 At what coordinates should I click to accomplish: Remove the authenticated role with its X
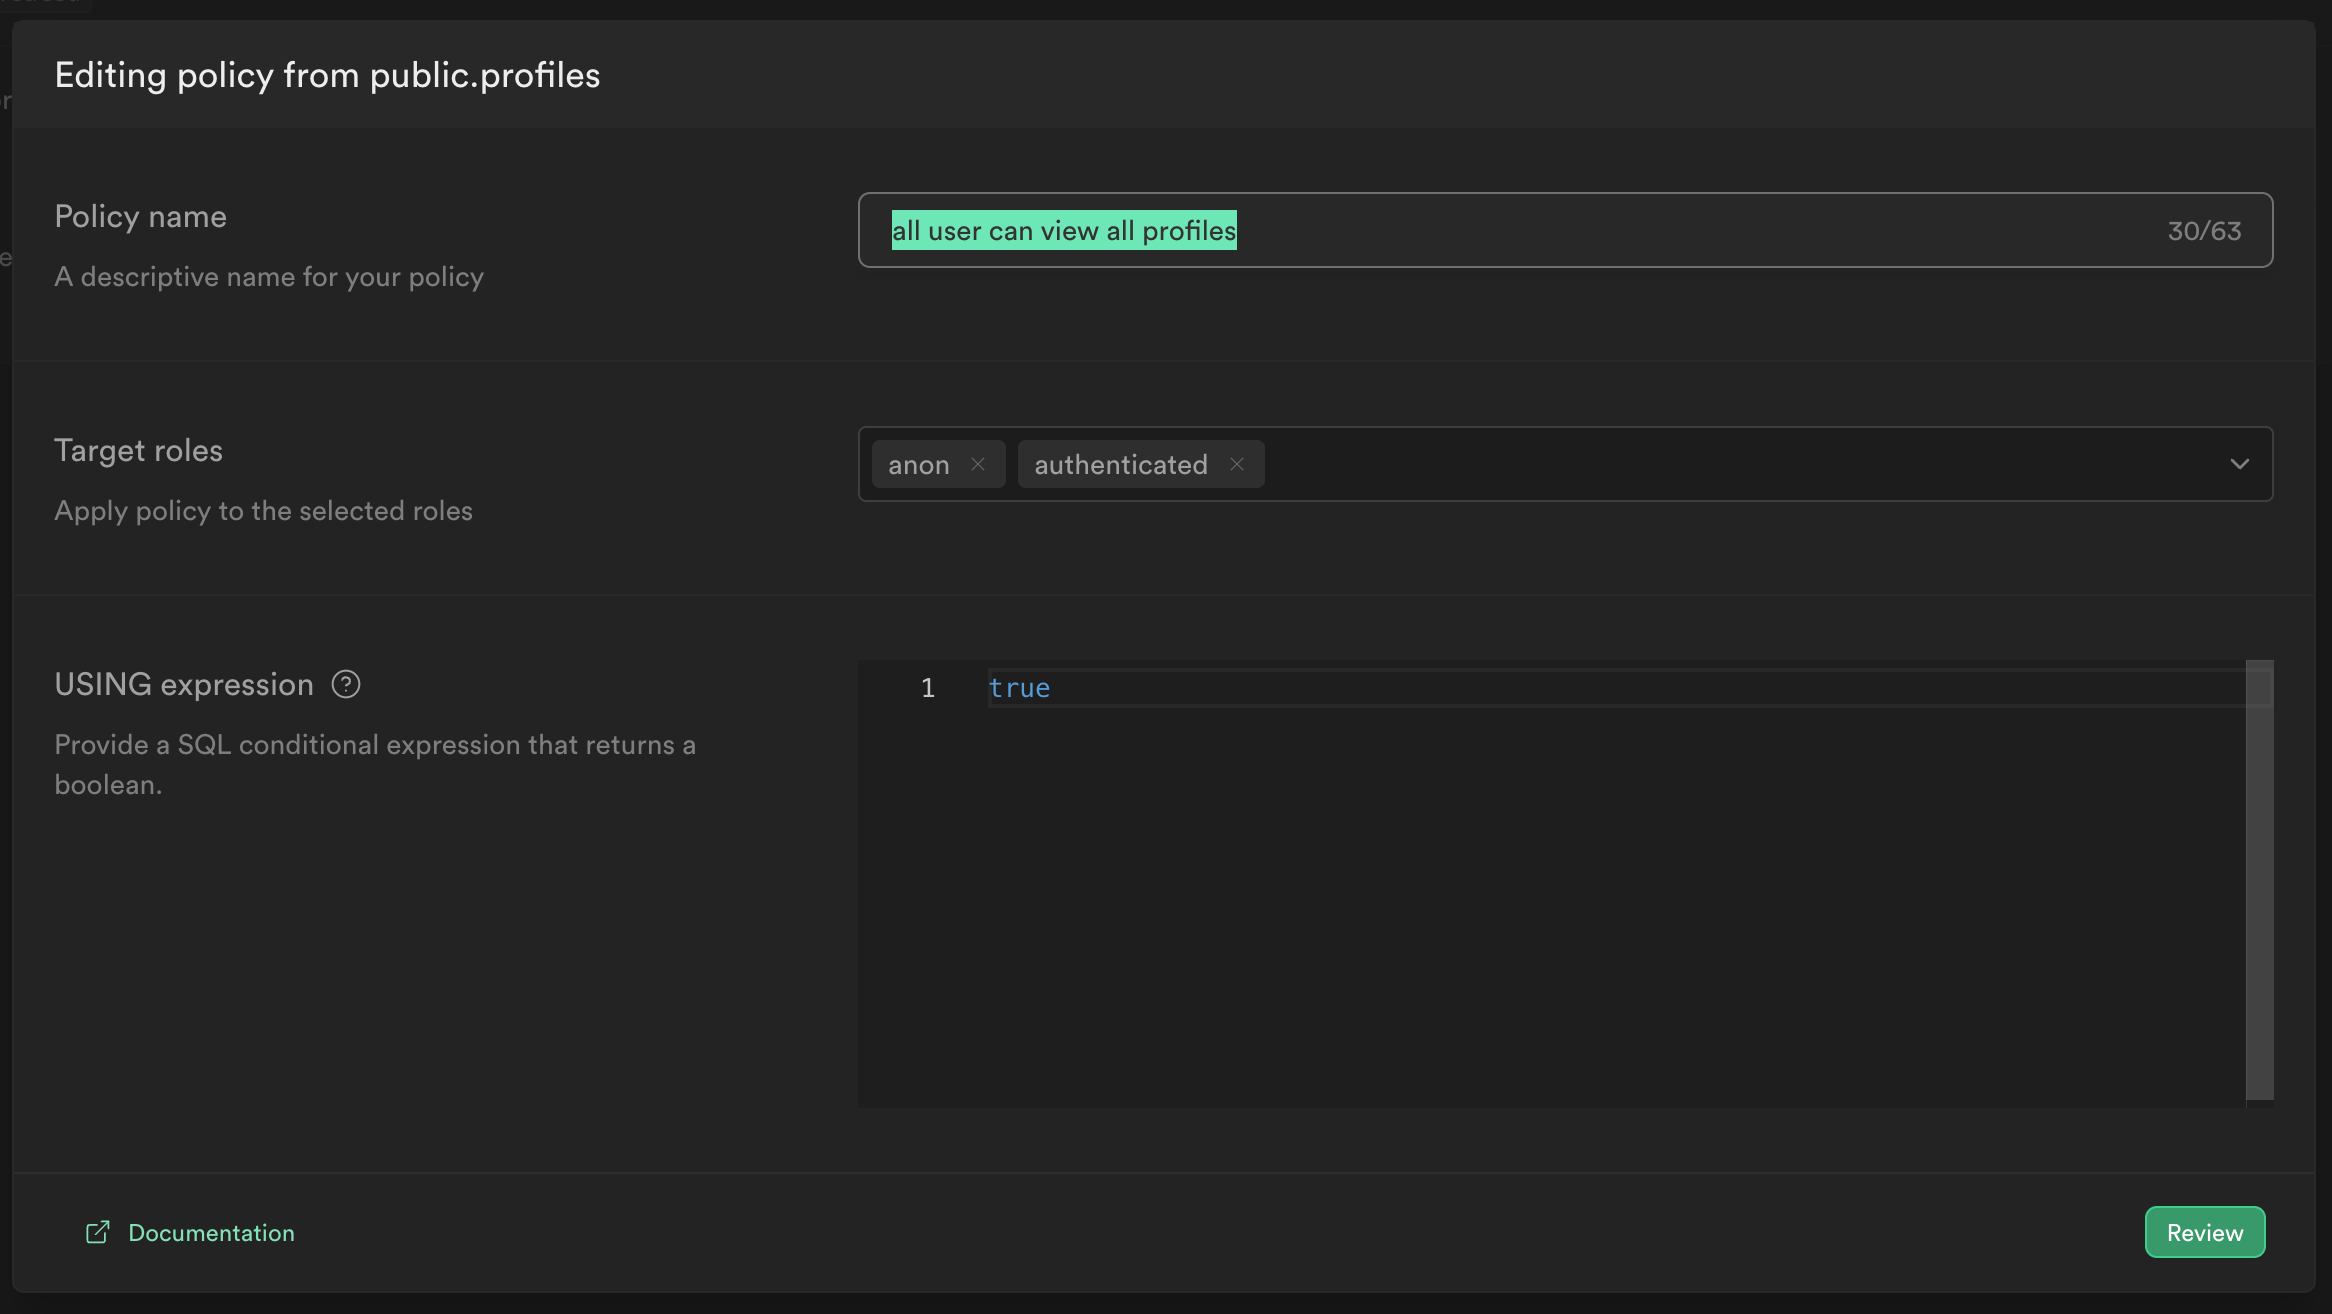(1237, 464)
